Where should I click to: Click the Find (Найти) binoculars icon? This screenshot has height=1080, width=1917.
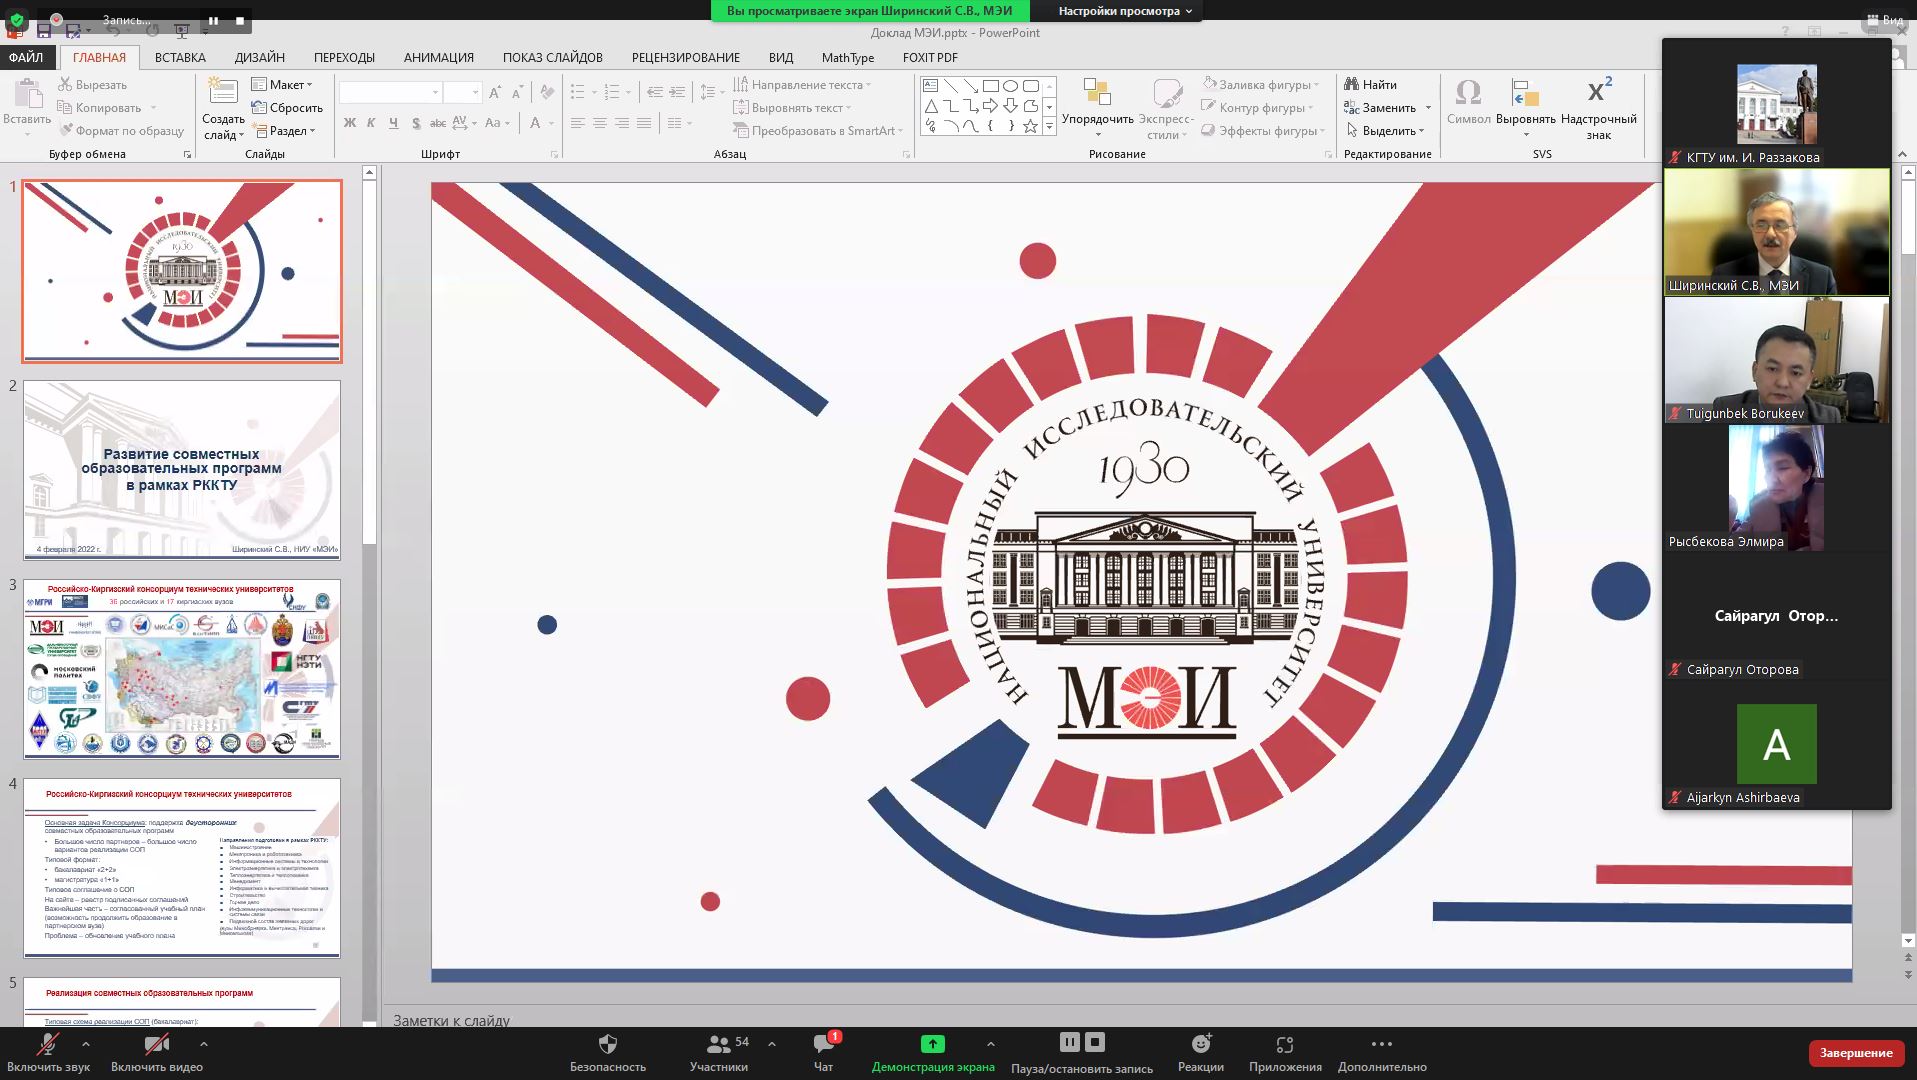[x=1352, y=85]
